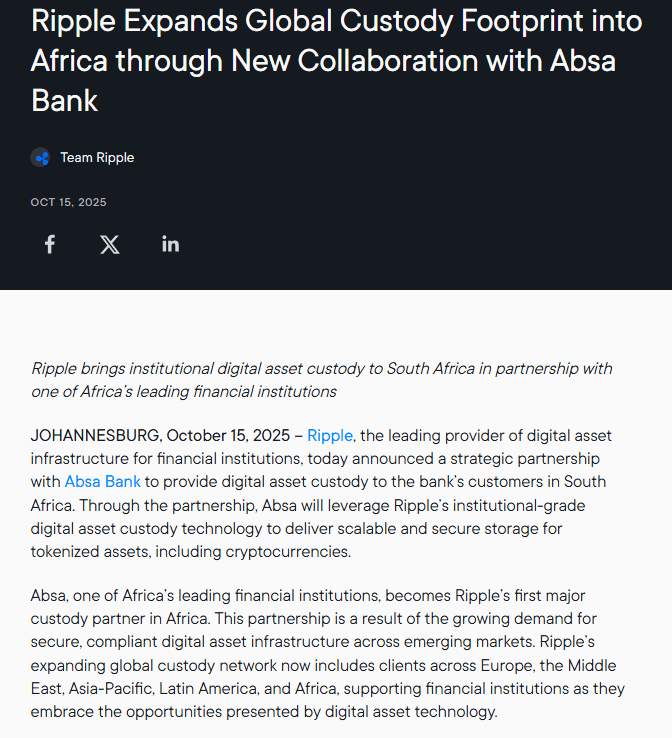The height and width of the screenshot is (738, 672).
Task: Follow the blue Ripple hyperlink
Action: point(329,435)
